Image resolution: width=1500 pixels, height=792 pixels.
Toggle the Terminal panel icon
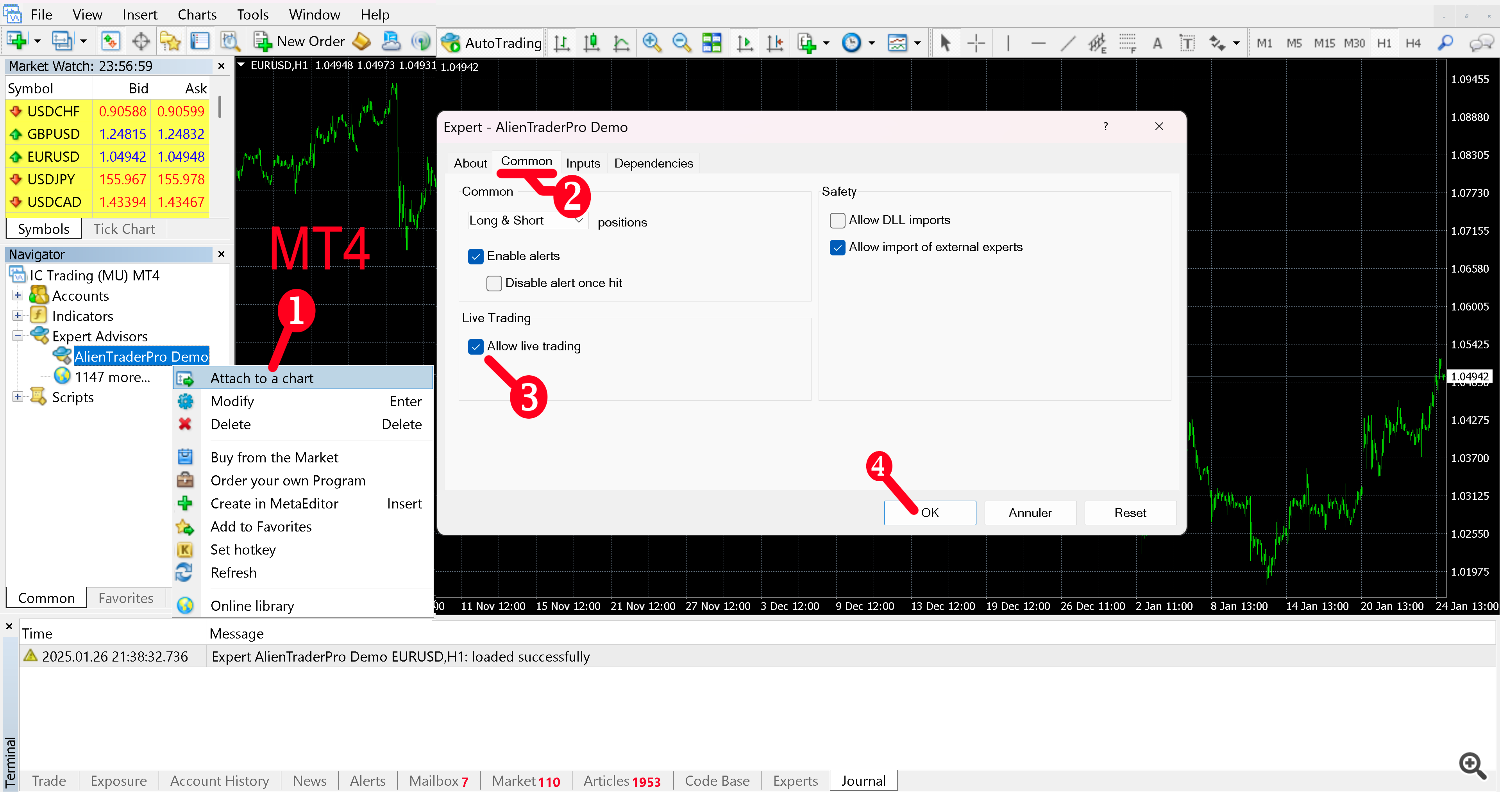coord(201,42)
